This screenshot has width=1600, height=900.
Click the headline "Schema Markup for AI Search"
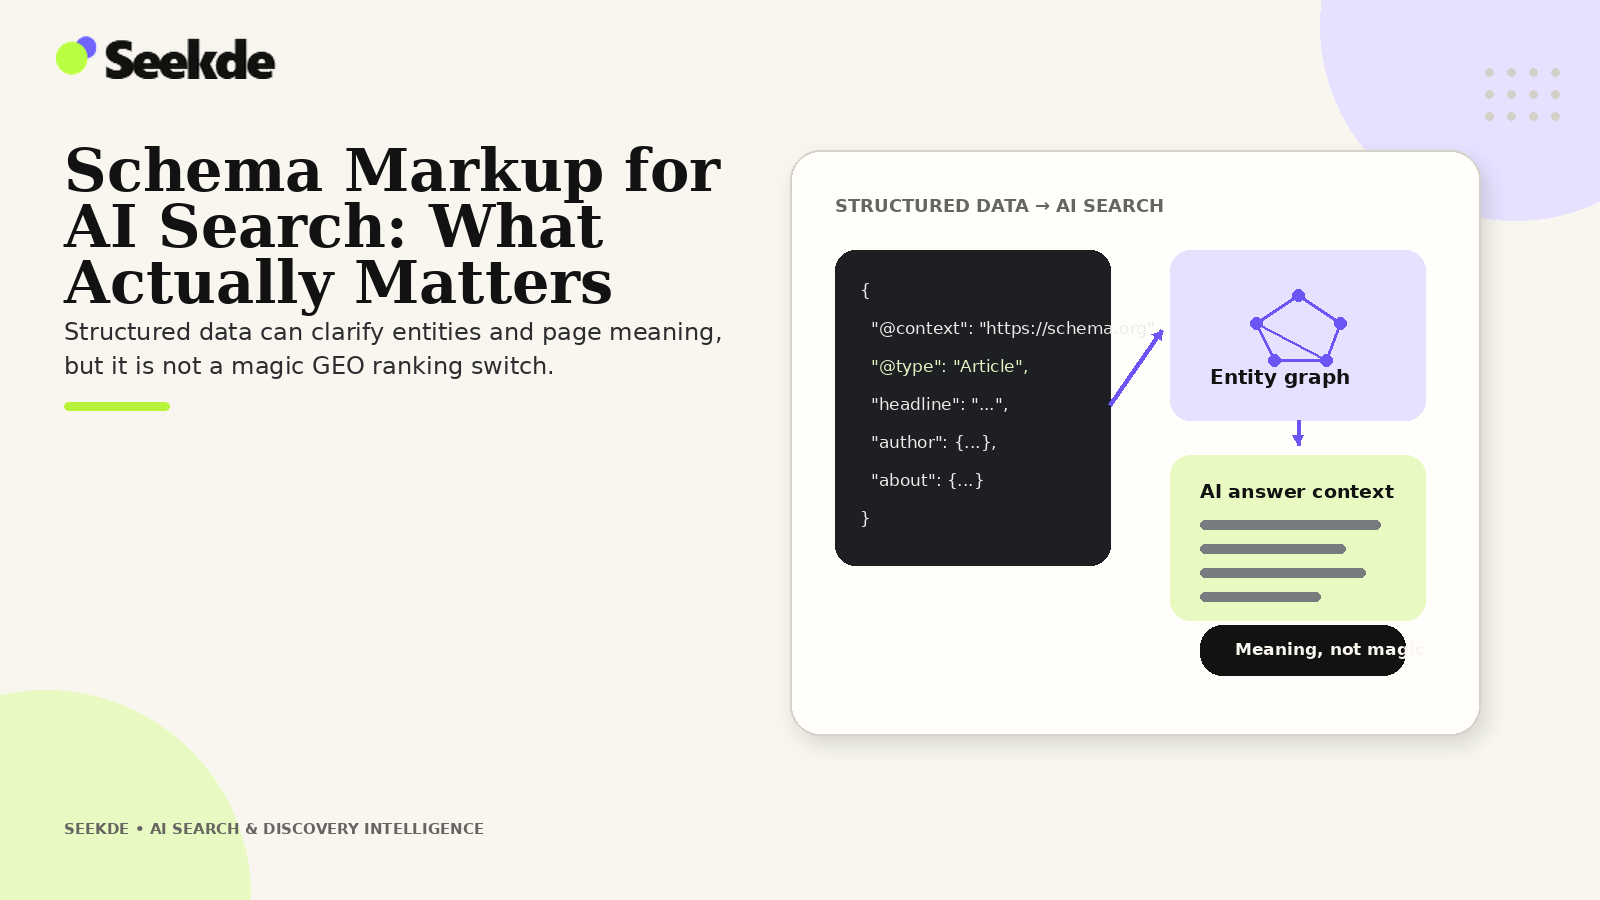(392, 226)
